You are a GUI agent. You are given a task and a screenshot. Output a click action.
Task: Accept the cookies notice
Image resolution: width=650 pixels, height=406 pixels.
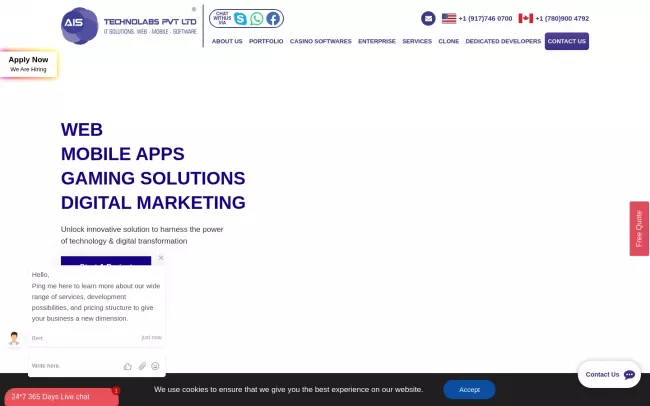(x=469, y=389)
